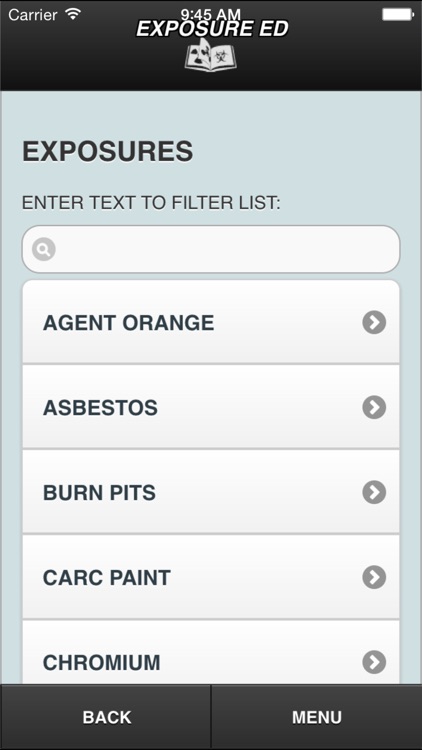Select the CARC PAINT list item
The width and height of the screenshot is (422, 750).
coord(211,577)
